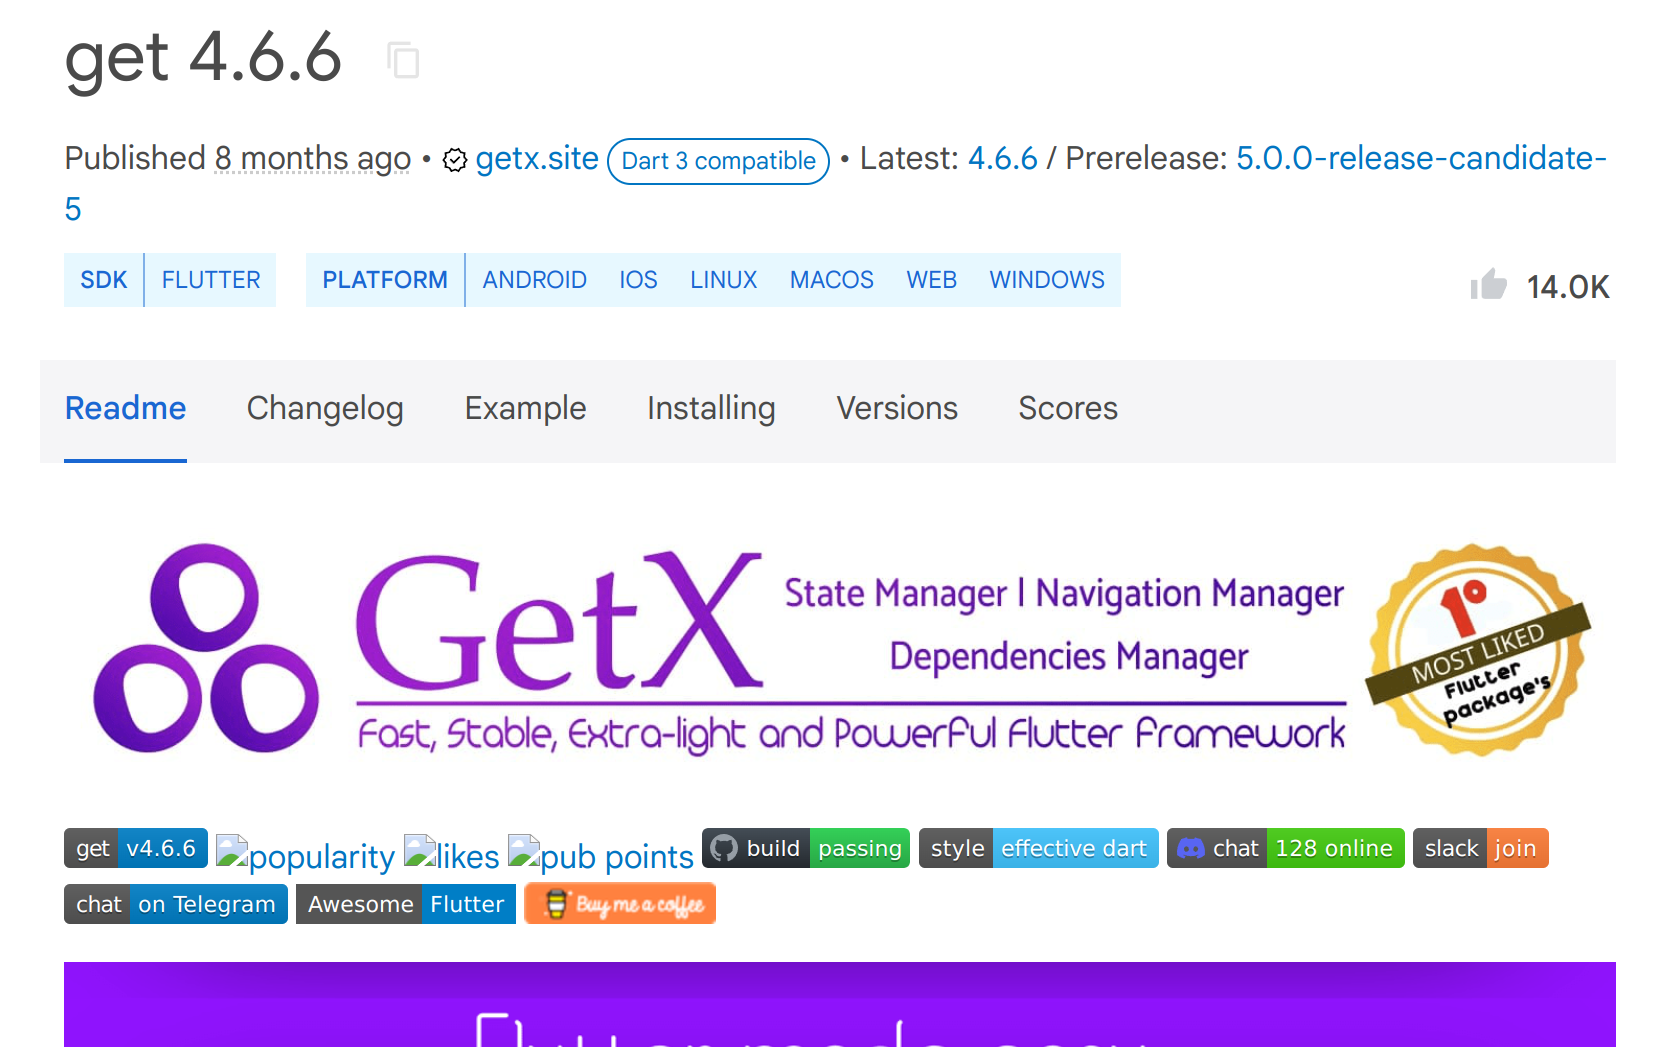The image size is (1655, 1047).
Task: Open the Discord chat 128 online badge
Action: (1286, 848)
